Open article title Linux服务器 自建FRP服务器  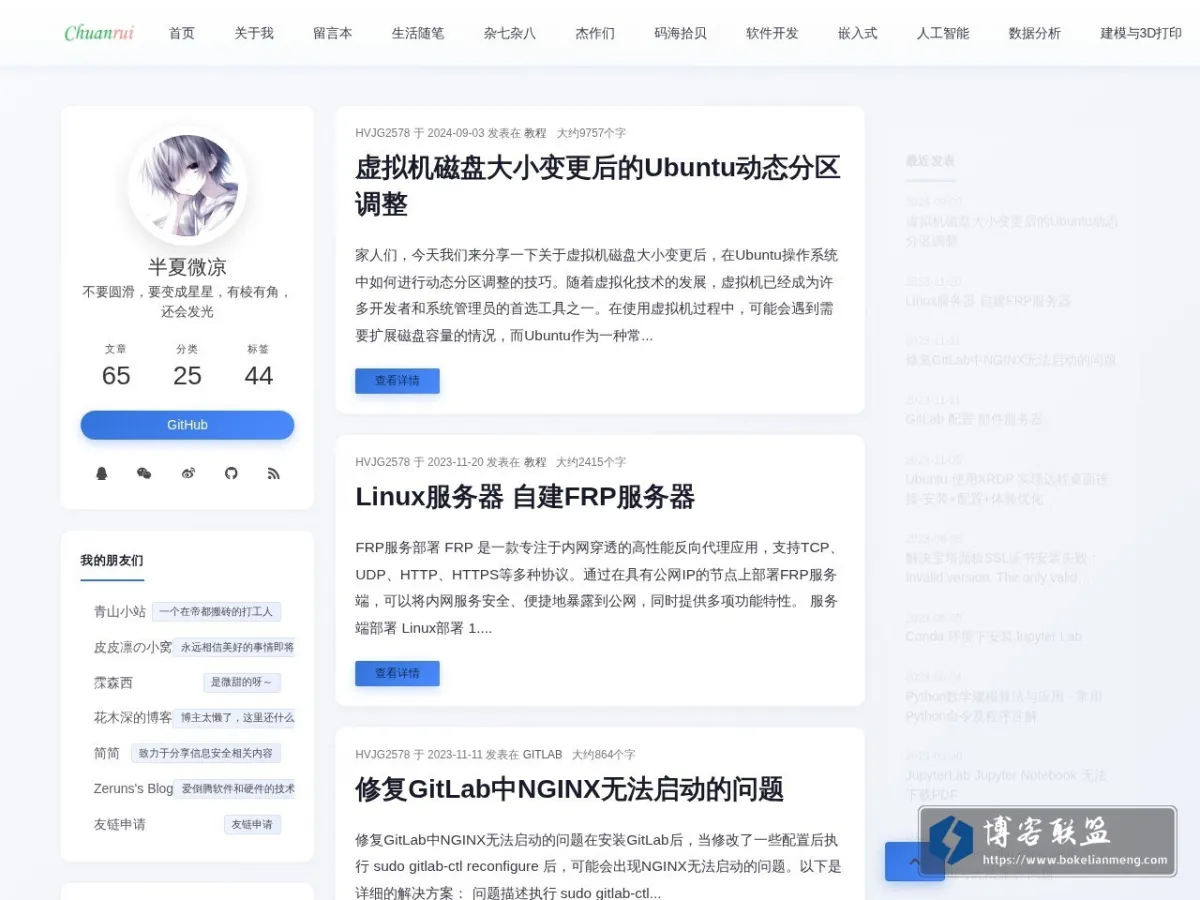pos(525,497)
